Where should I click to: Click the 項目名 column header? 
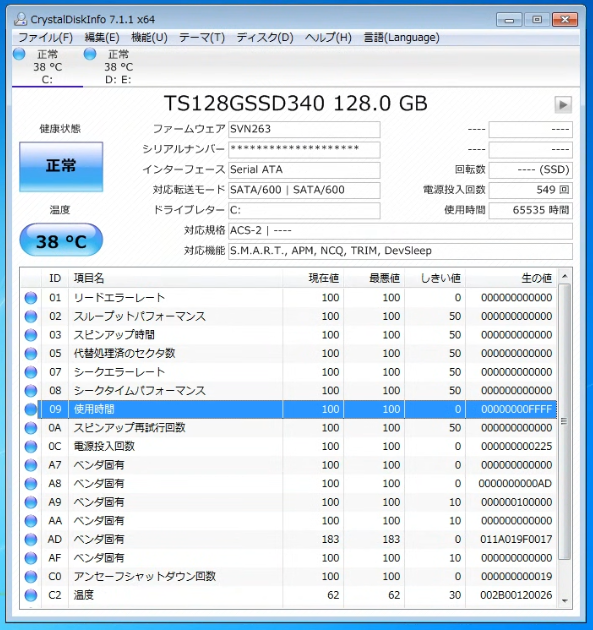(176, 278)
